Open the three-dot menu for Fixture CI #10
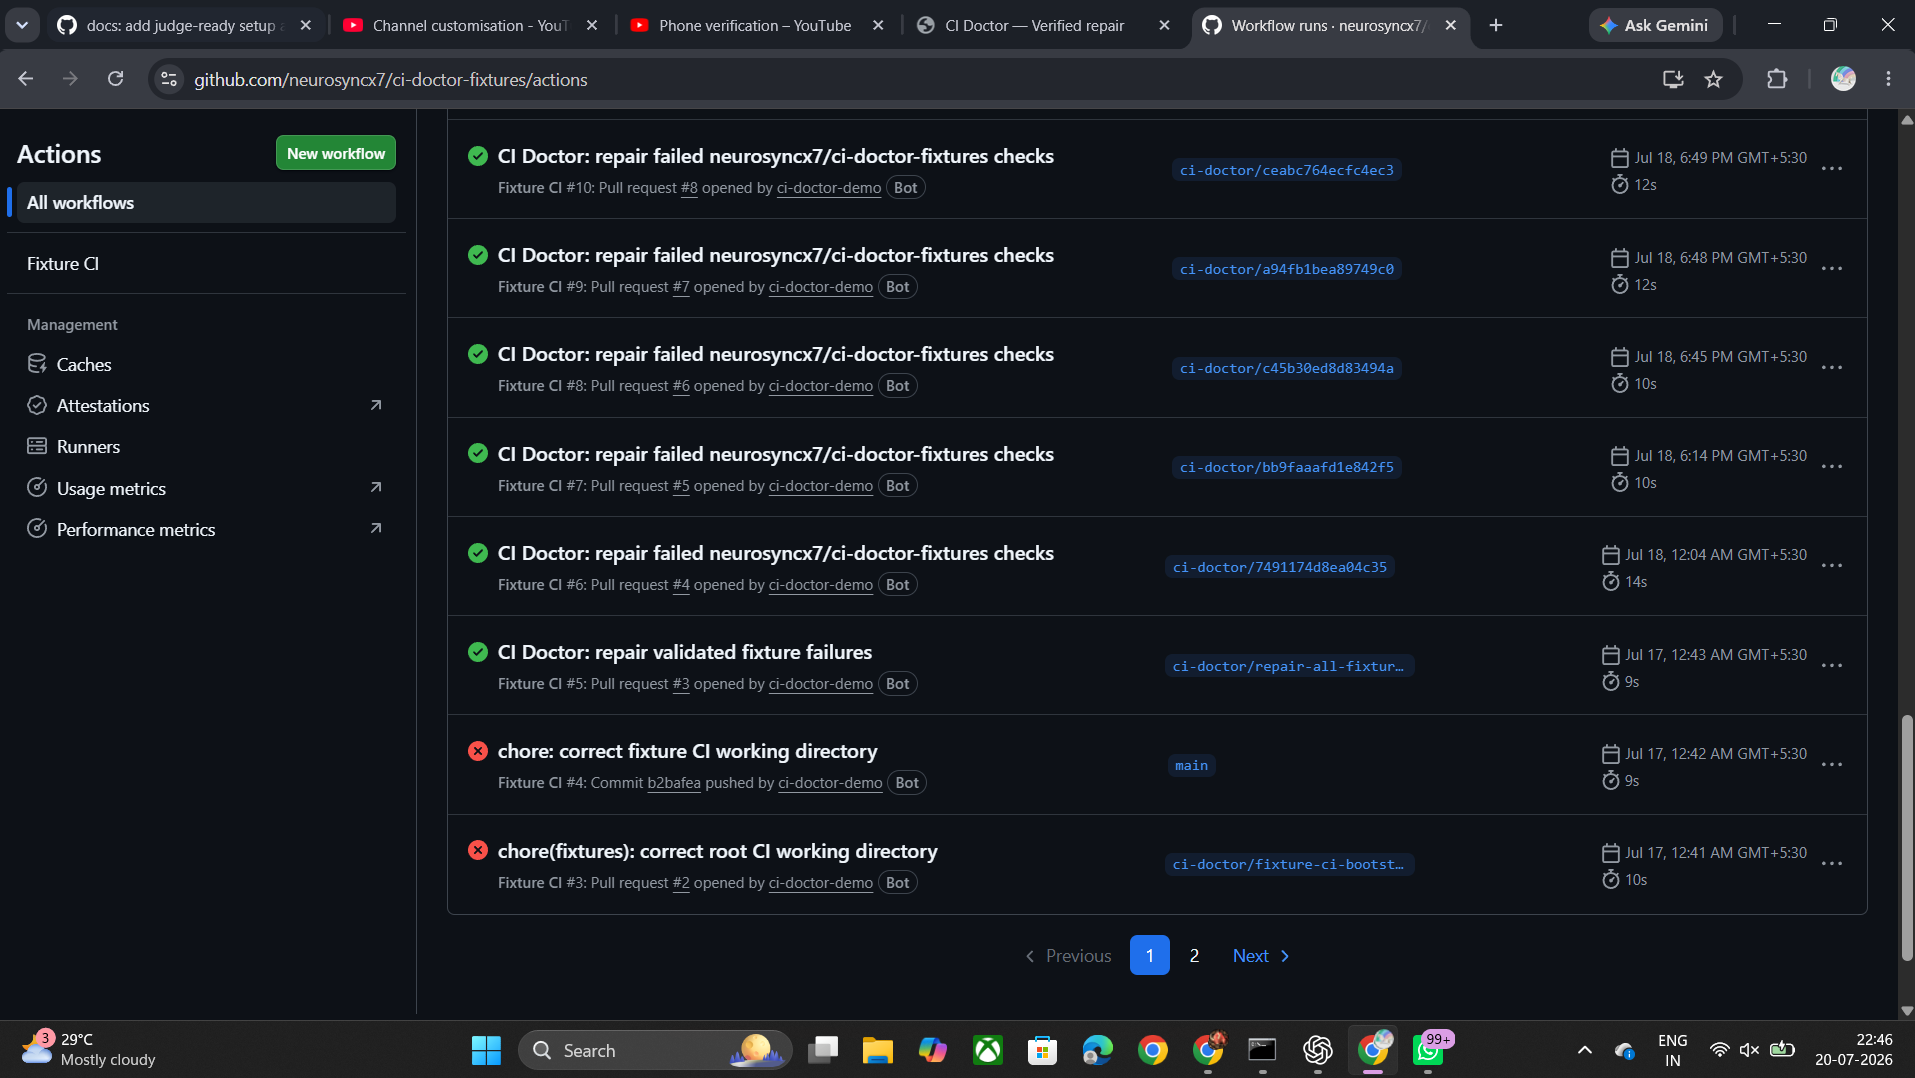 [x=1832, y=169]
